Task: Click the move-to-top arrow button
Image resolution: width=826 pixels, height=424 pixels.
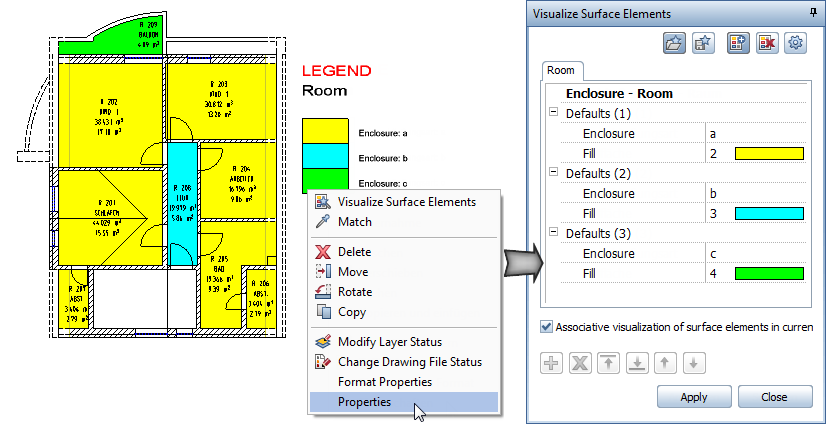Action: 608,363
